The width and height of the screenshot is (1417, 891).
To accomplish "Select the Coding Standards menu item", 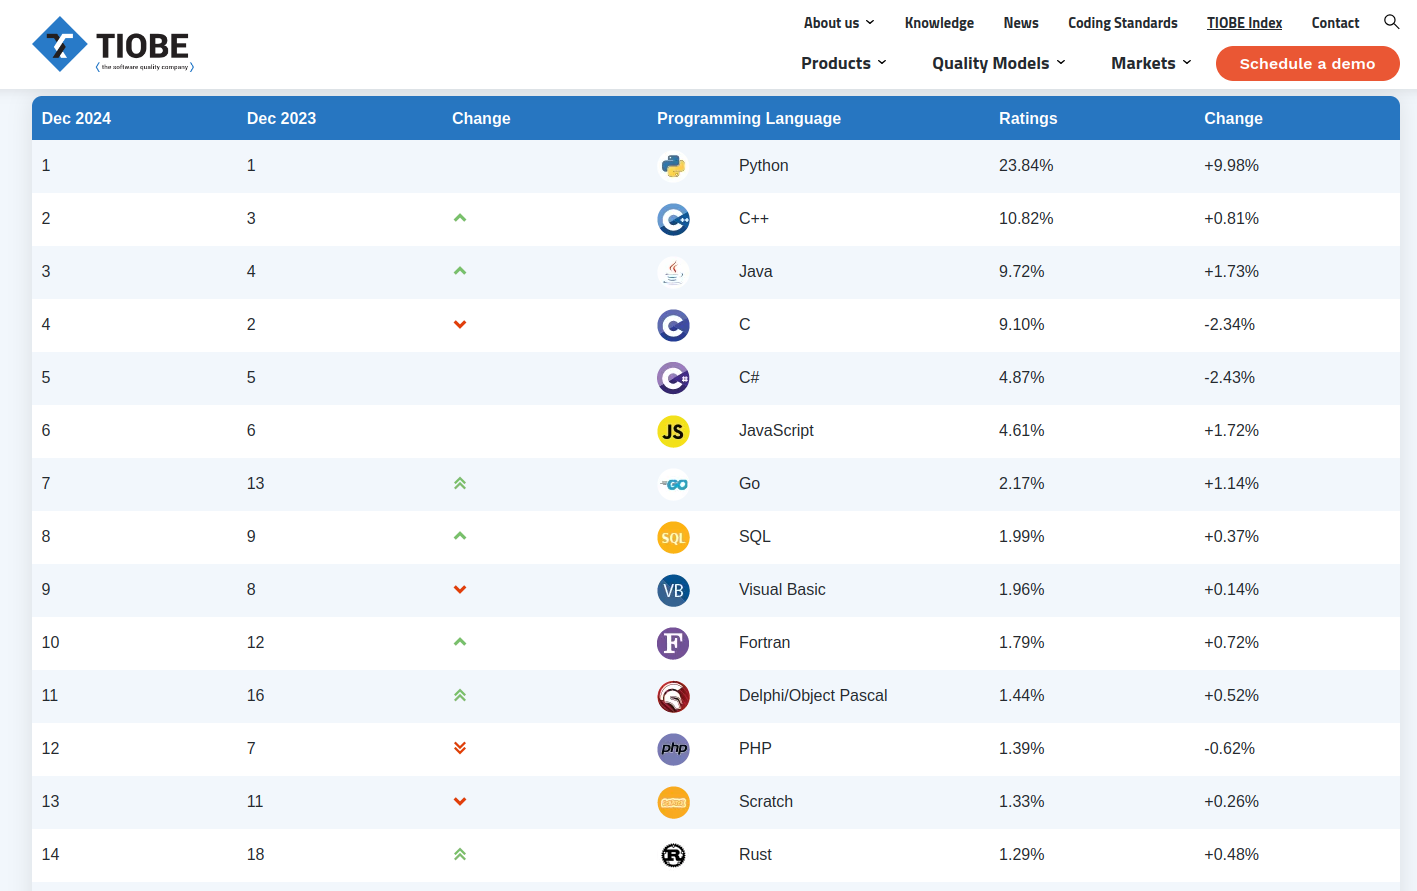I will 1122,22.
